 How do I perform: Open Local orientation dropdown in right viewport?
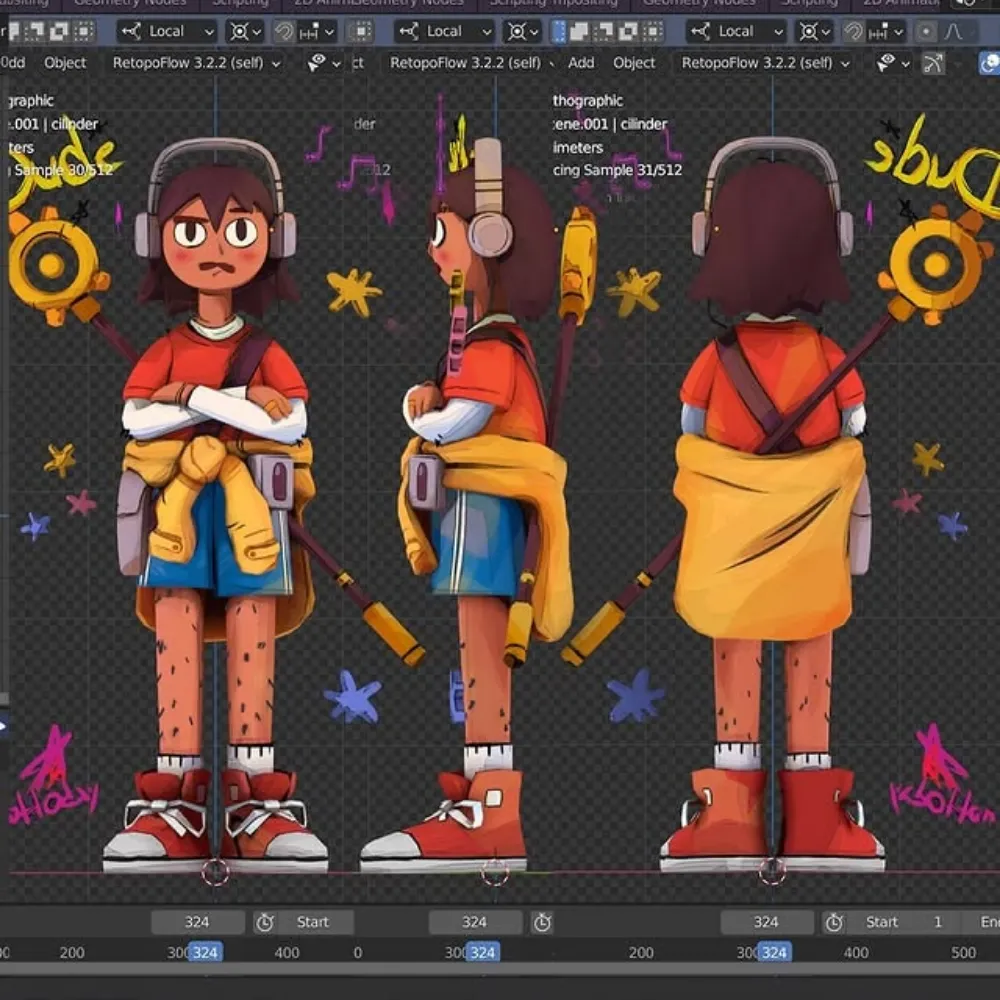pyautogui.click(x=737, y=31)
